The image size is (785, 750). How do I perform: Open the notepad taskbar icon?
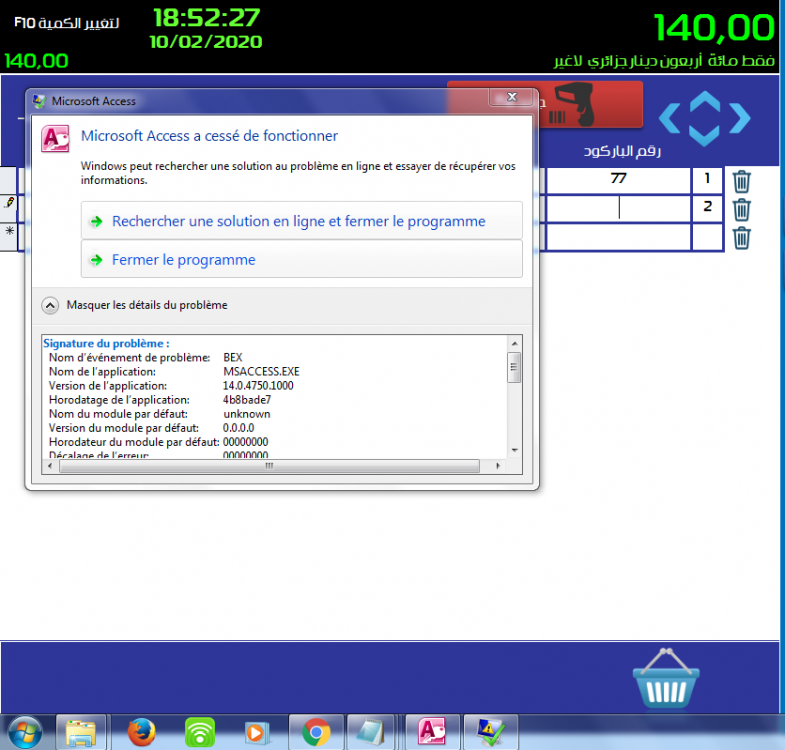point(371,732)
